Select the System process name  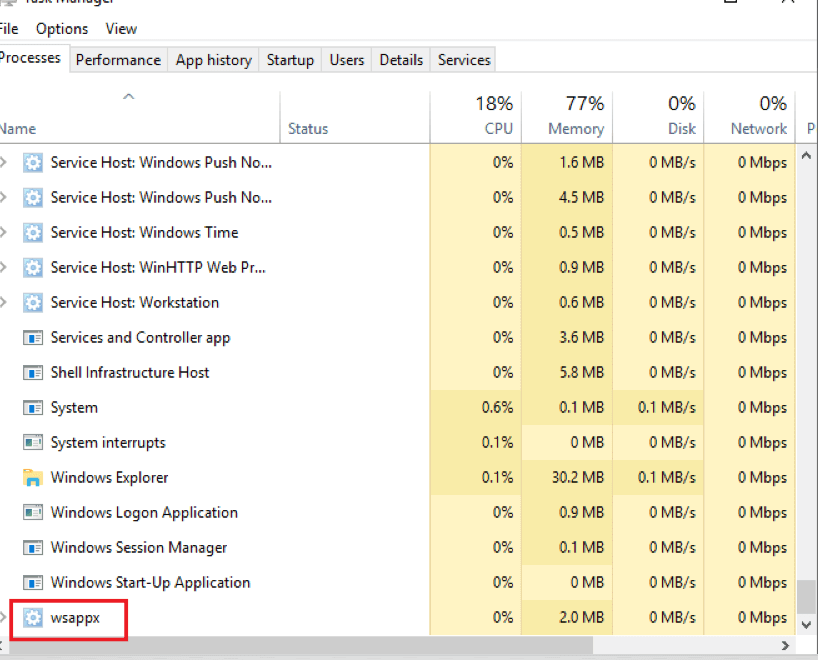click(x=74, y=408)
